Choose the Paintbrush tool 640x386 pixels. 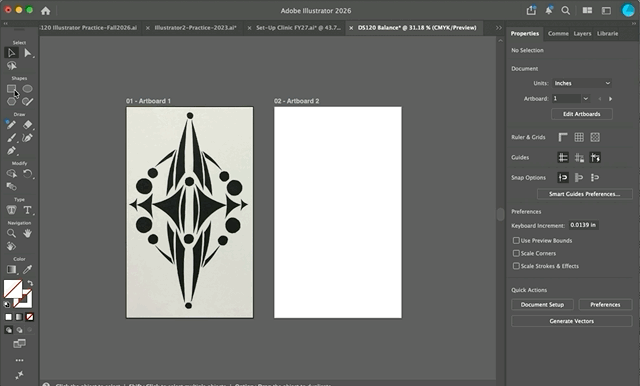pyautogui.click(x=11, y=138)
